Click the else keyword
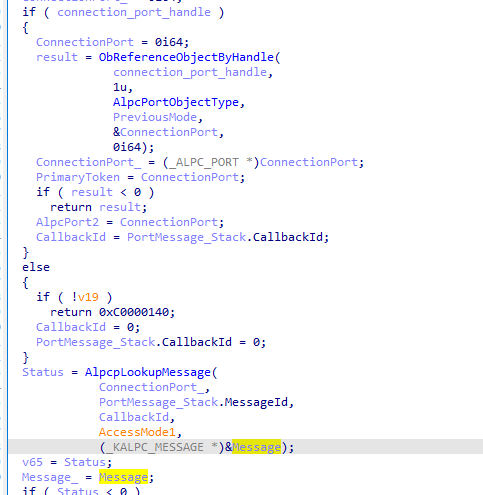The height and width of the screenshot is (495, 483). click(x=36, y=267)
